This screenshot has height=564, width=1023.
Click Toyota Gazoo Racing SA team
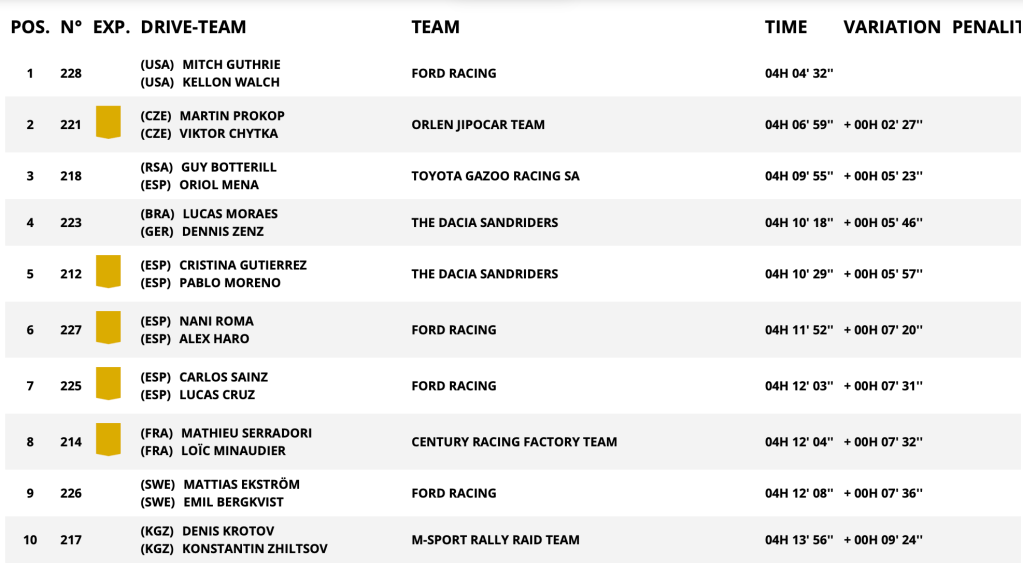pyautogui.click(x=495, y=176)
